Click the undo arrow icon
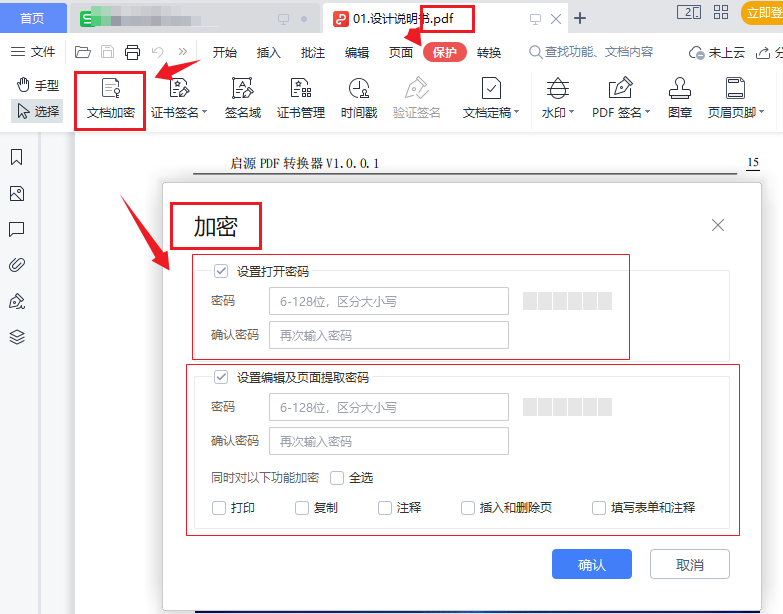Viewport: 783px width, 614px height. click(x=157, y=51)
